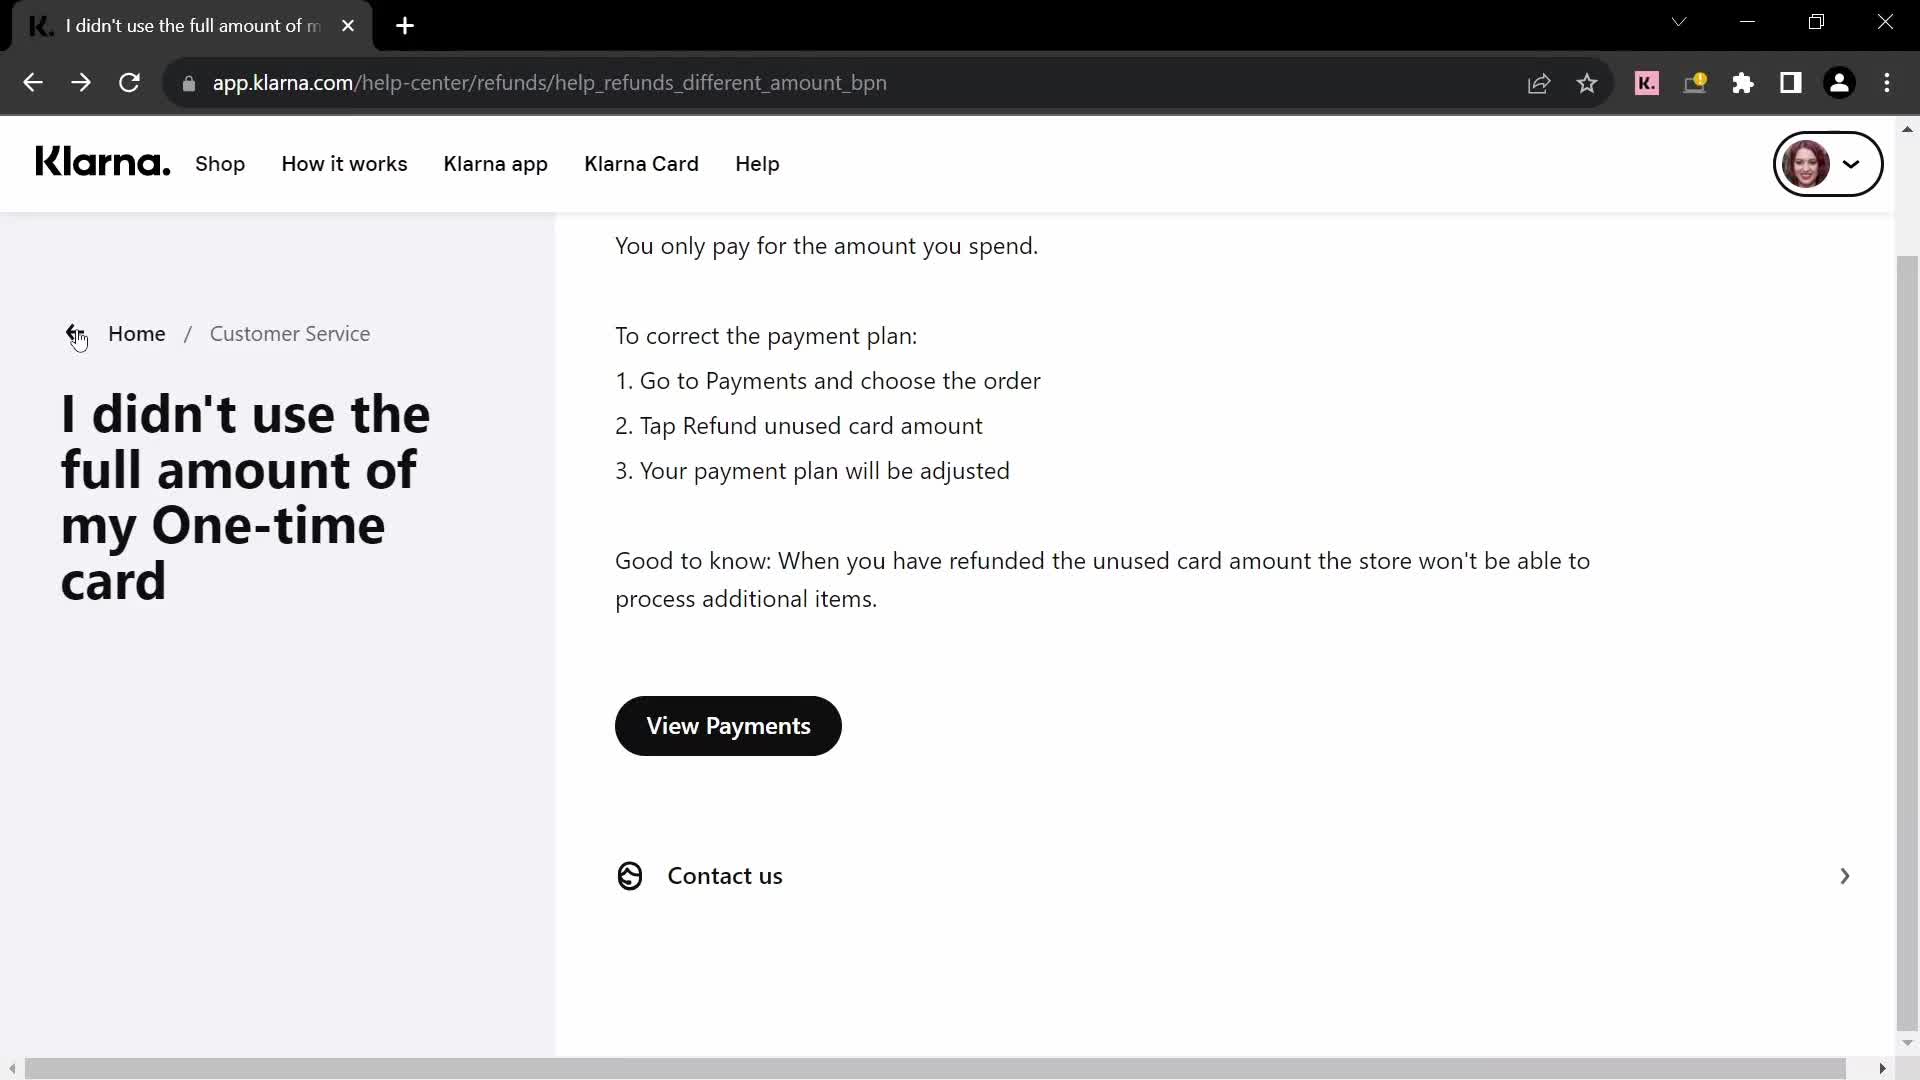
Task: Click text 'Go to Payments and choose the order'
Action: pos(840,381)
